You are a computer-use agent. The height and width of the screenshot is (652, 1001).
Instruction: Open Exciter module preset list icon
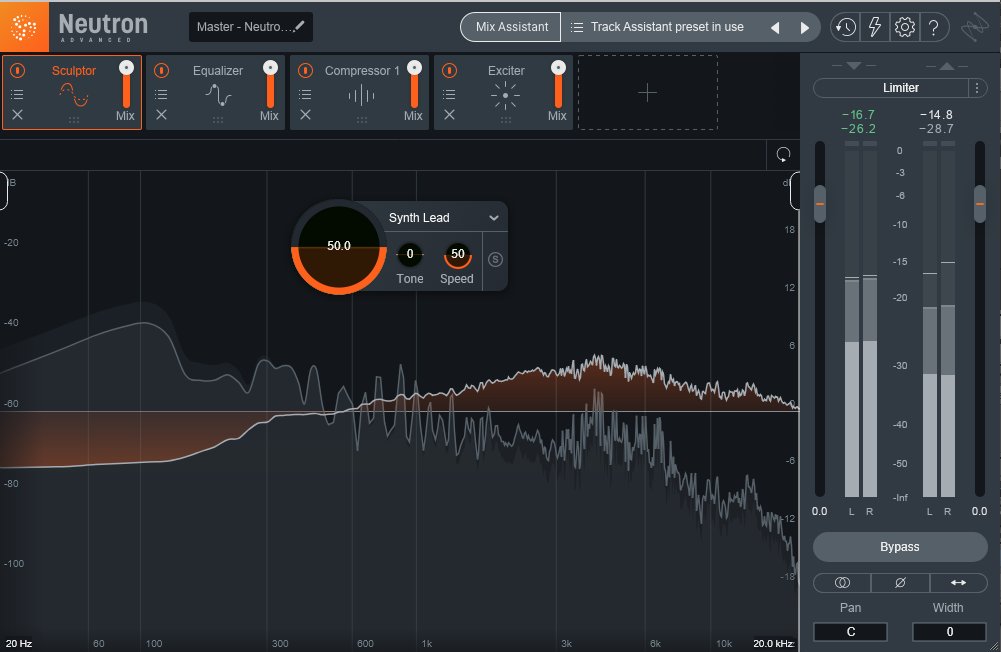[x=449, y=95]
